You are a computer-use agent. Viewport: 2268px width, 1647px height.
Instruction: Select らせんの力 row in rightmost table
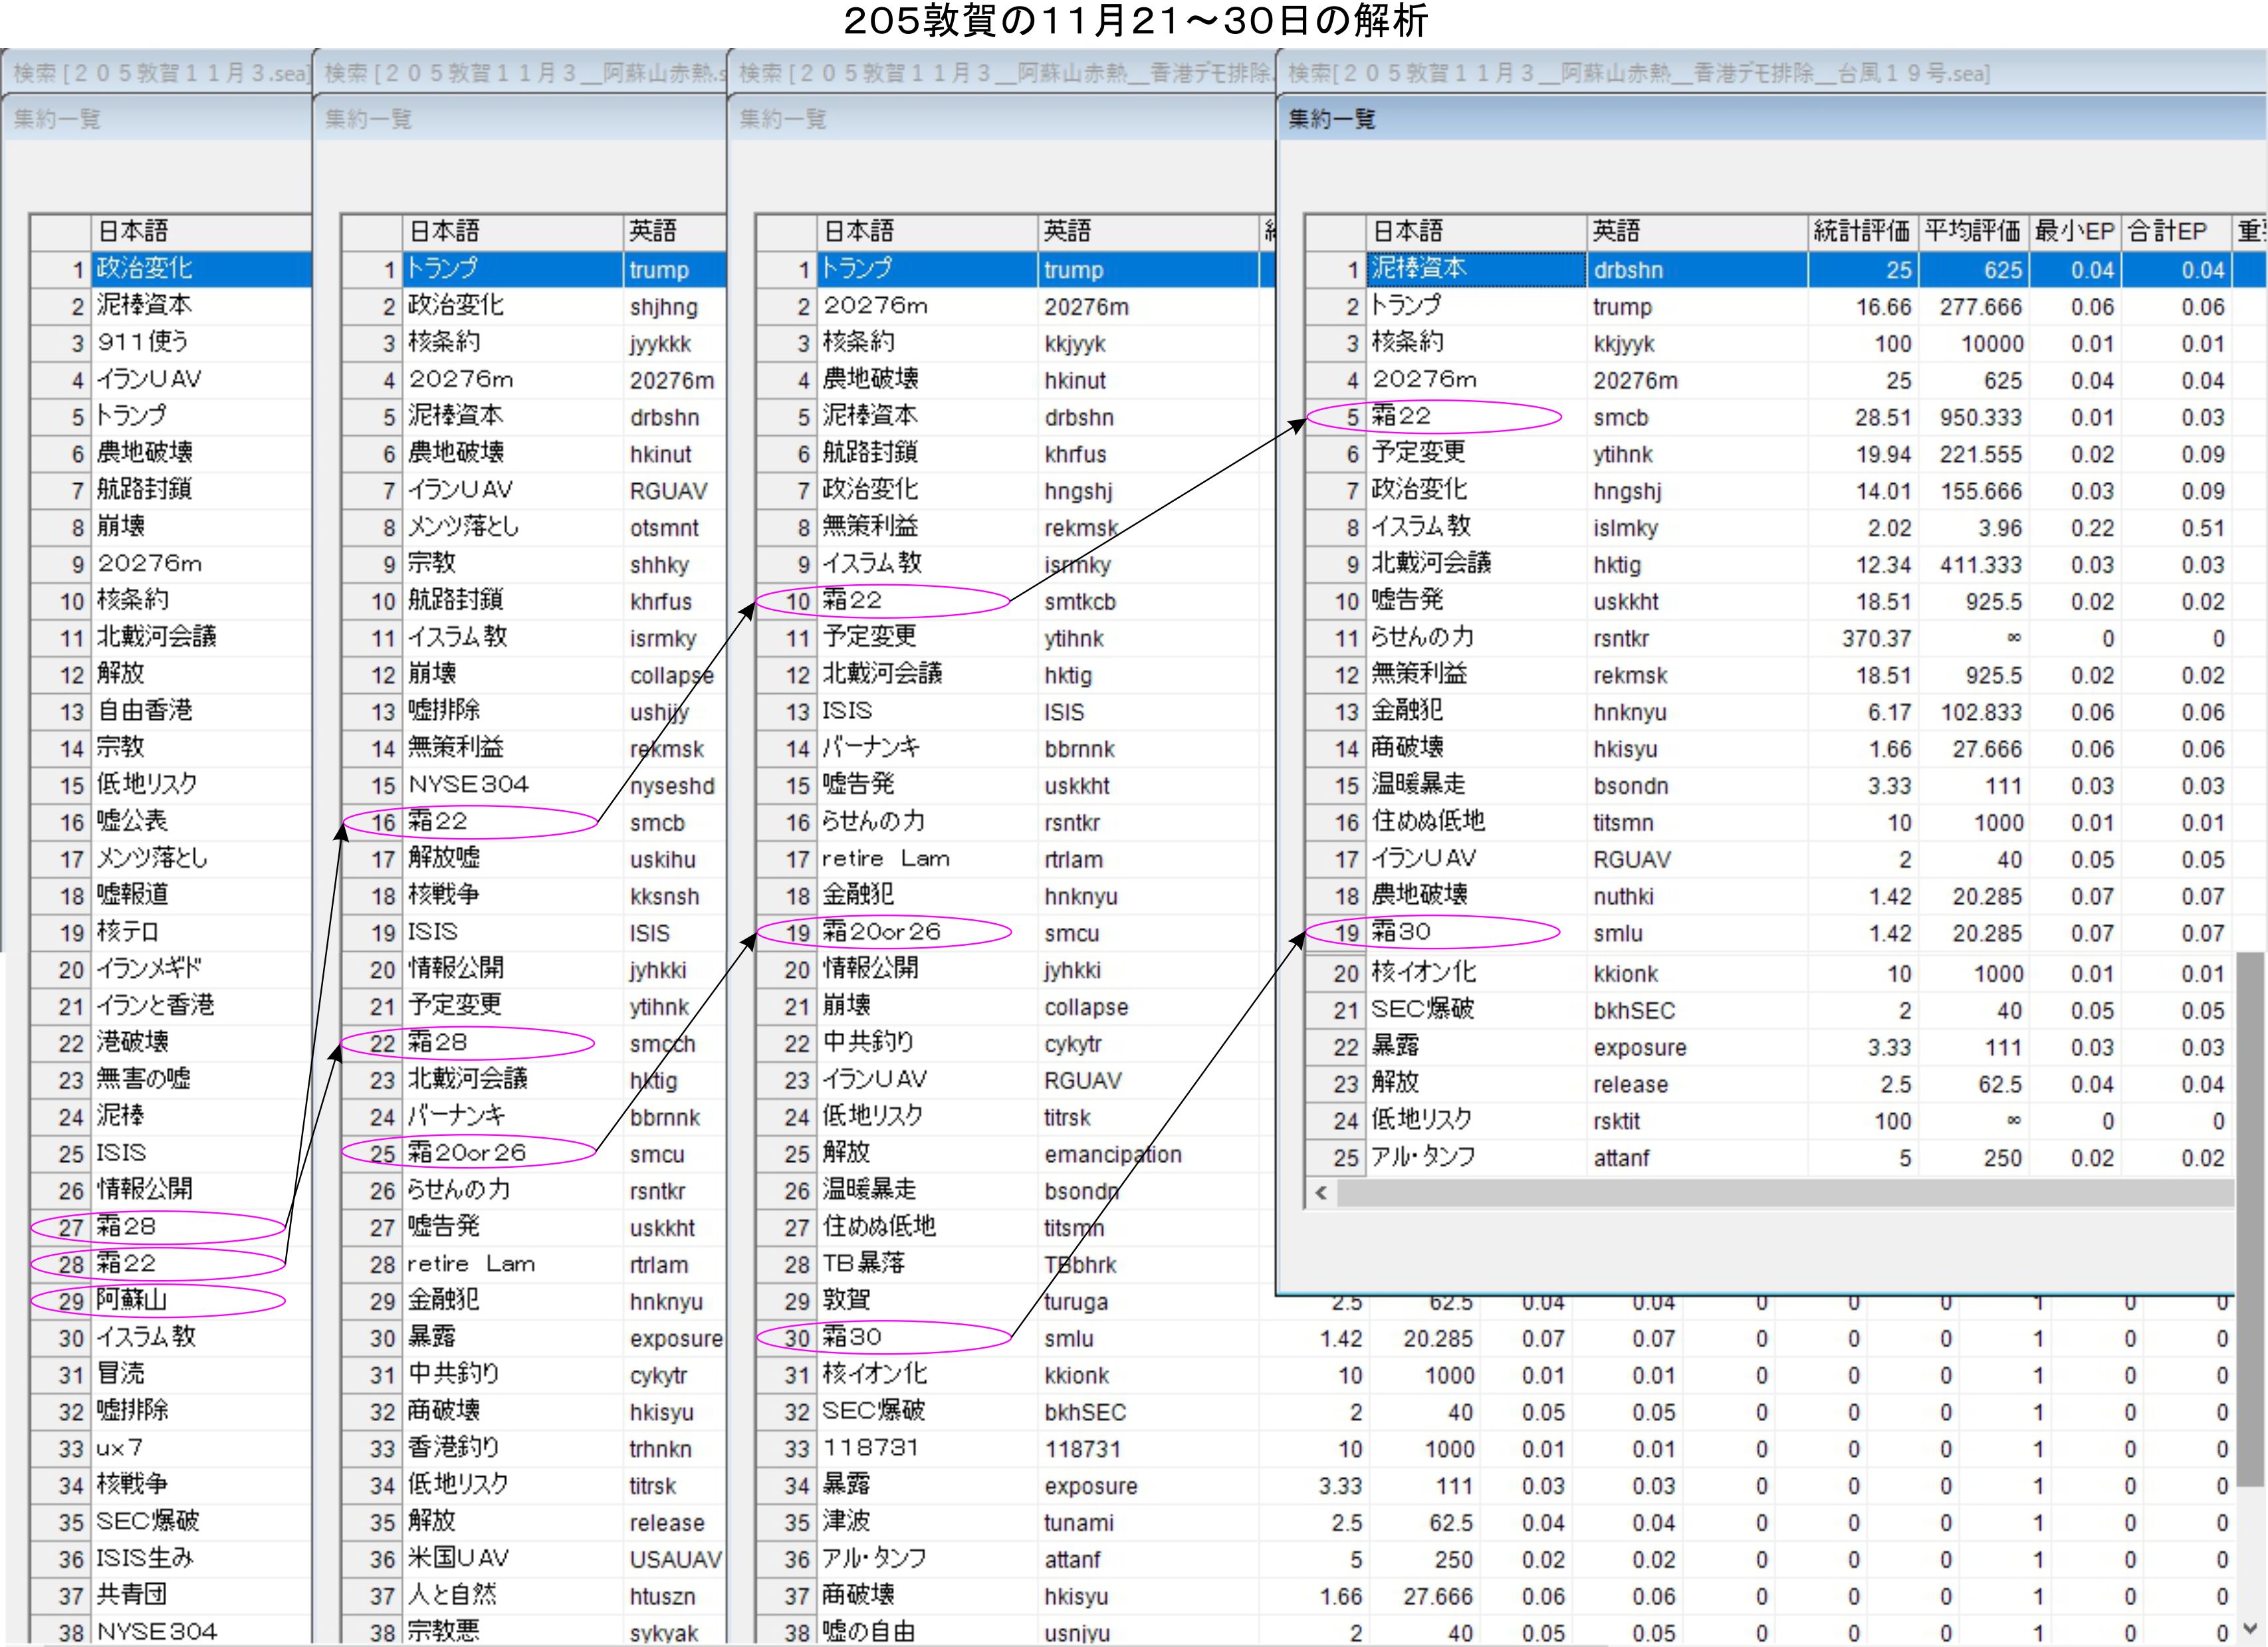(x=1422, y=637)
